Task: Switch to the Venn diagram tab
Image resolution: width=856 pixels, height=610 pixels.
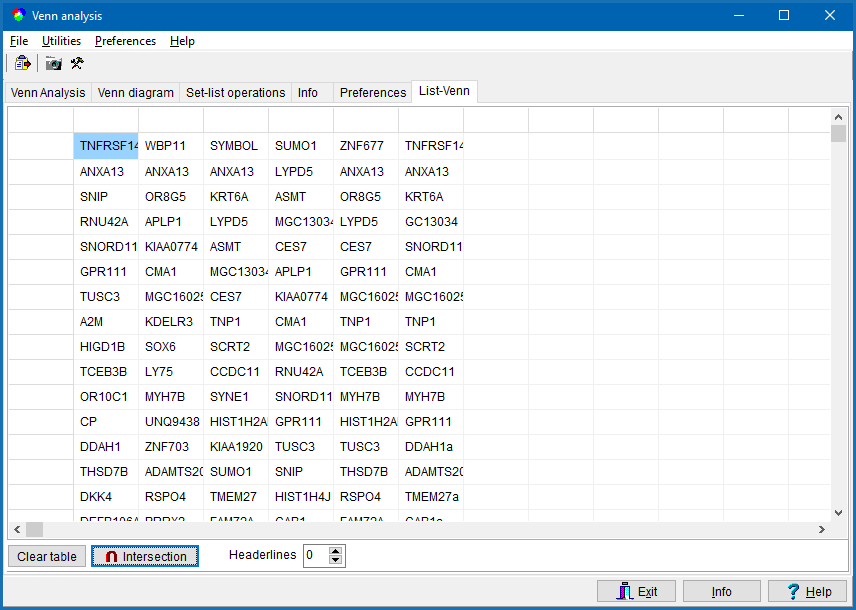Action: [x=135, y=93]
